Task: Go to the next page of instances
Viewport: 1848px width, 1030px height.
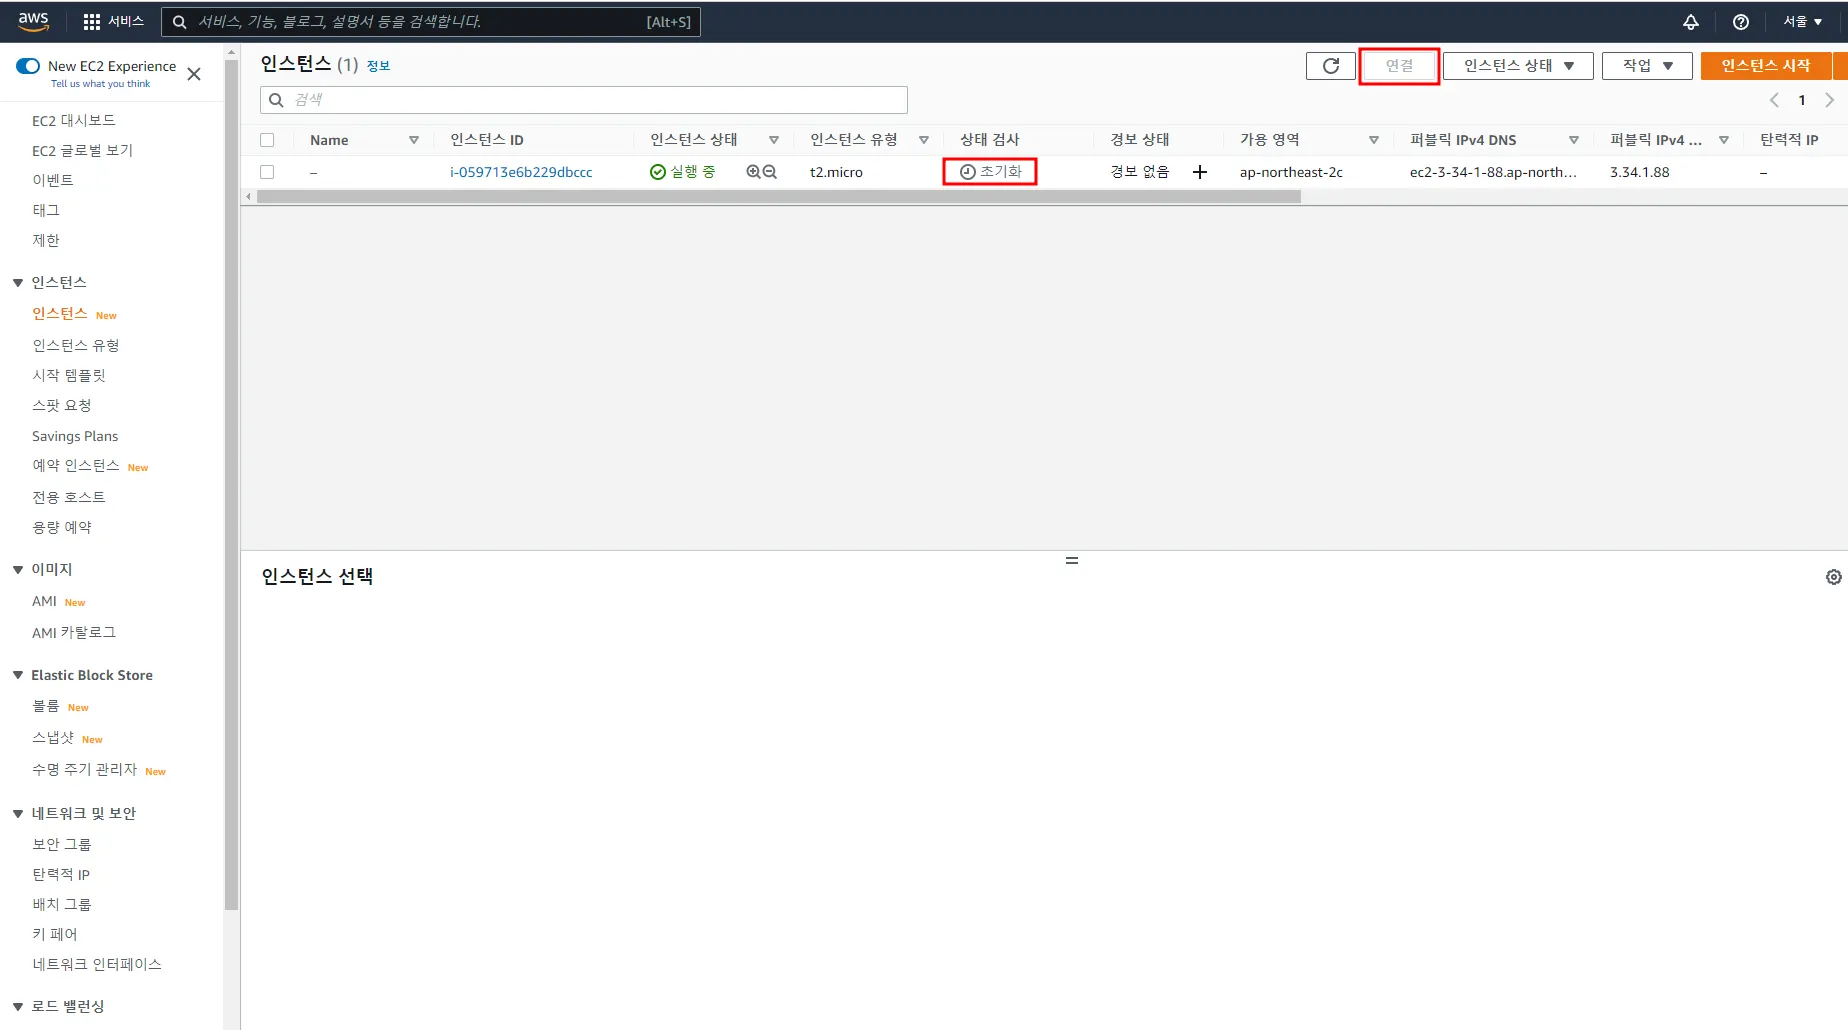Action: [x=1830, y=100]
